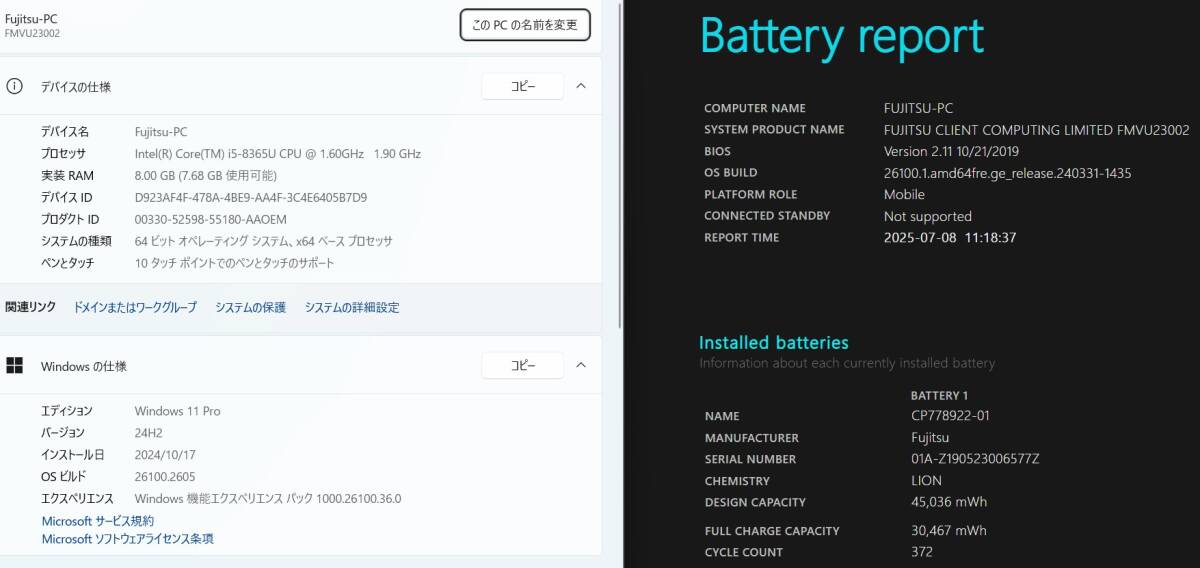The width and height of the screenshot is (1200, 568).
Task: Click the プロダクト ID value text
Action: click(210, 220)
